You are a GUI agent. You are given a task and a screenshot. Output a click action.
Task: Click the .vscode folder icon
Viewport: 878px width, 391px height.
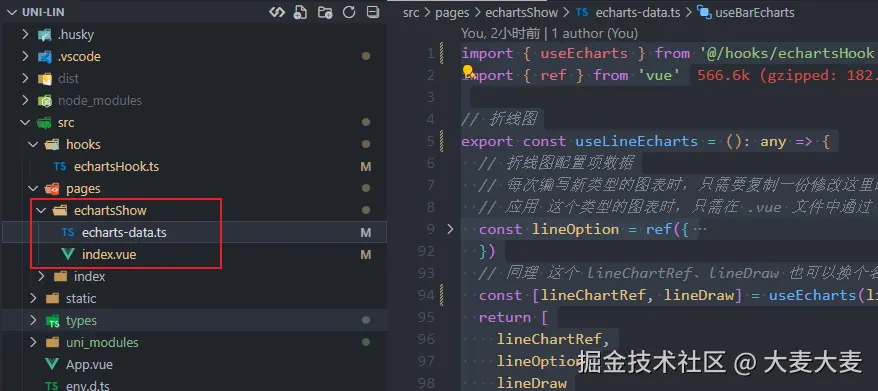[x=44, y=57]
